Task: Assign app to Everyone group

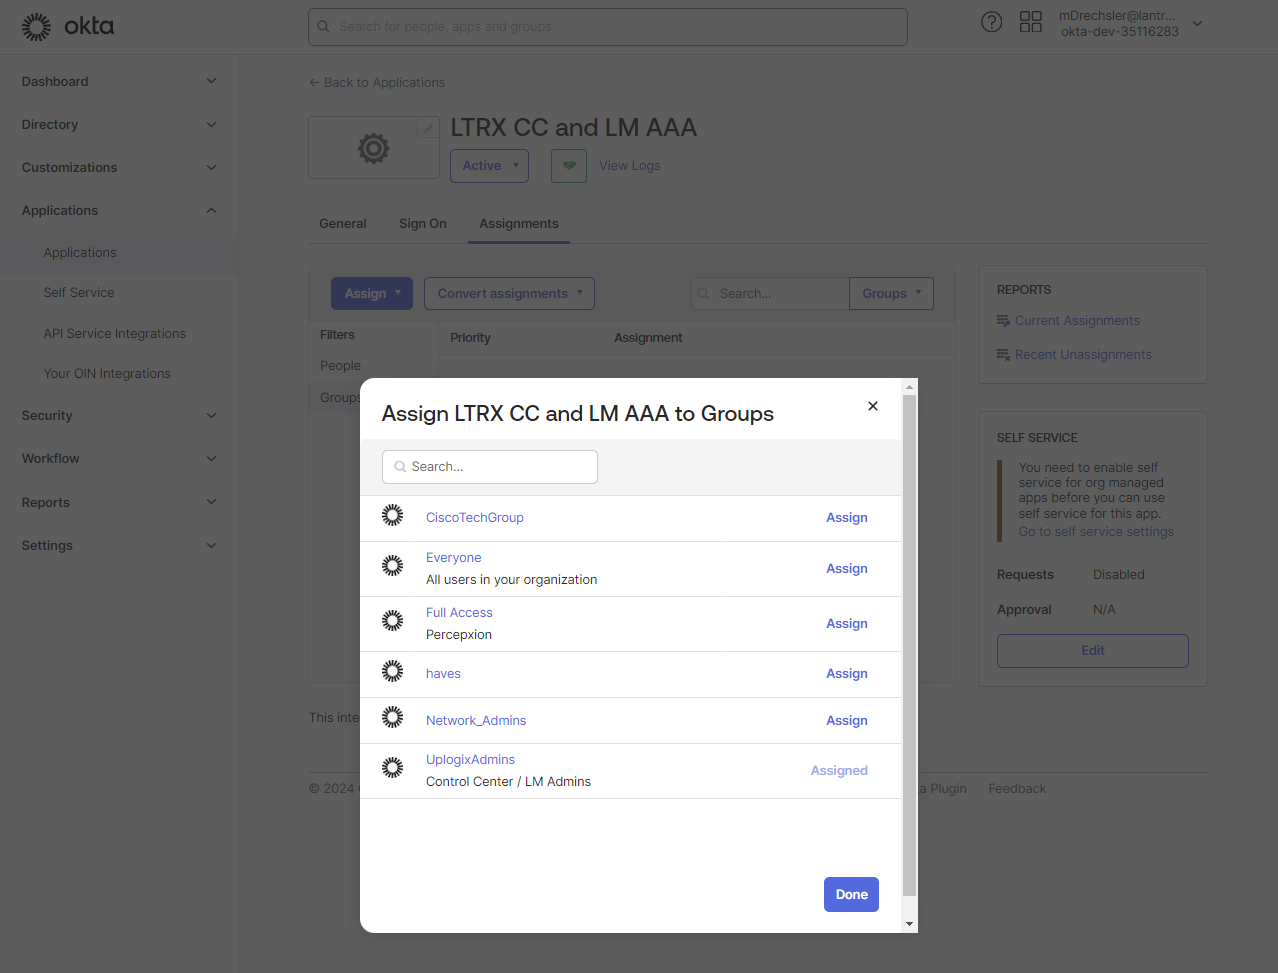Action: click(847, 569)
